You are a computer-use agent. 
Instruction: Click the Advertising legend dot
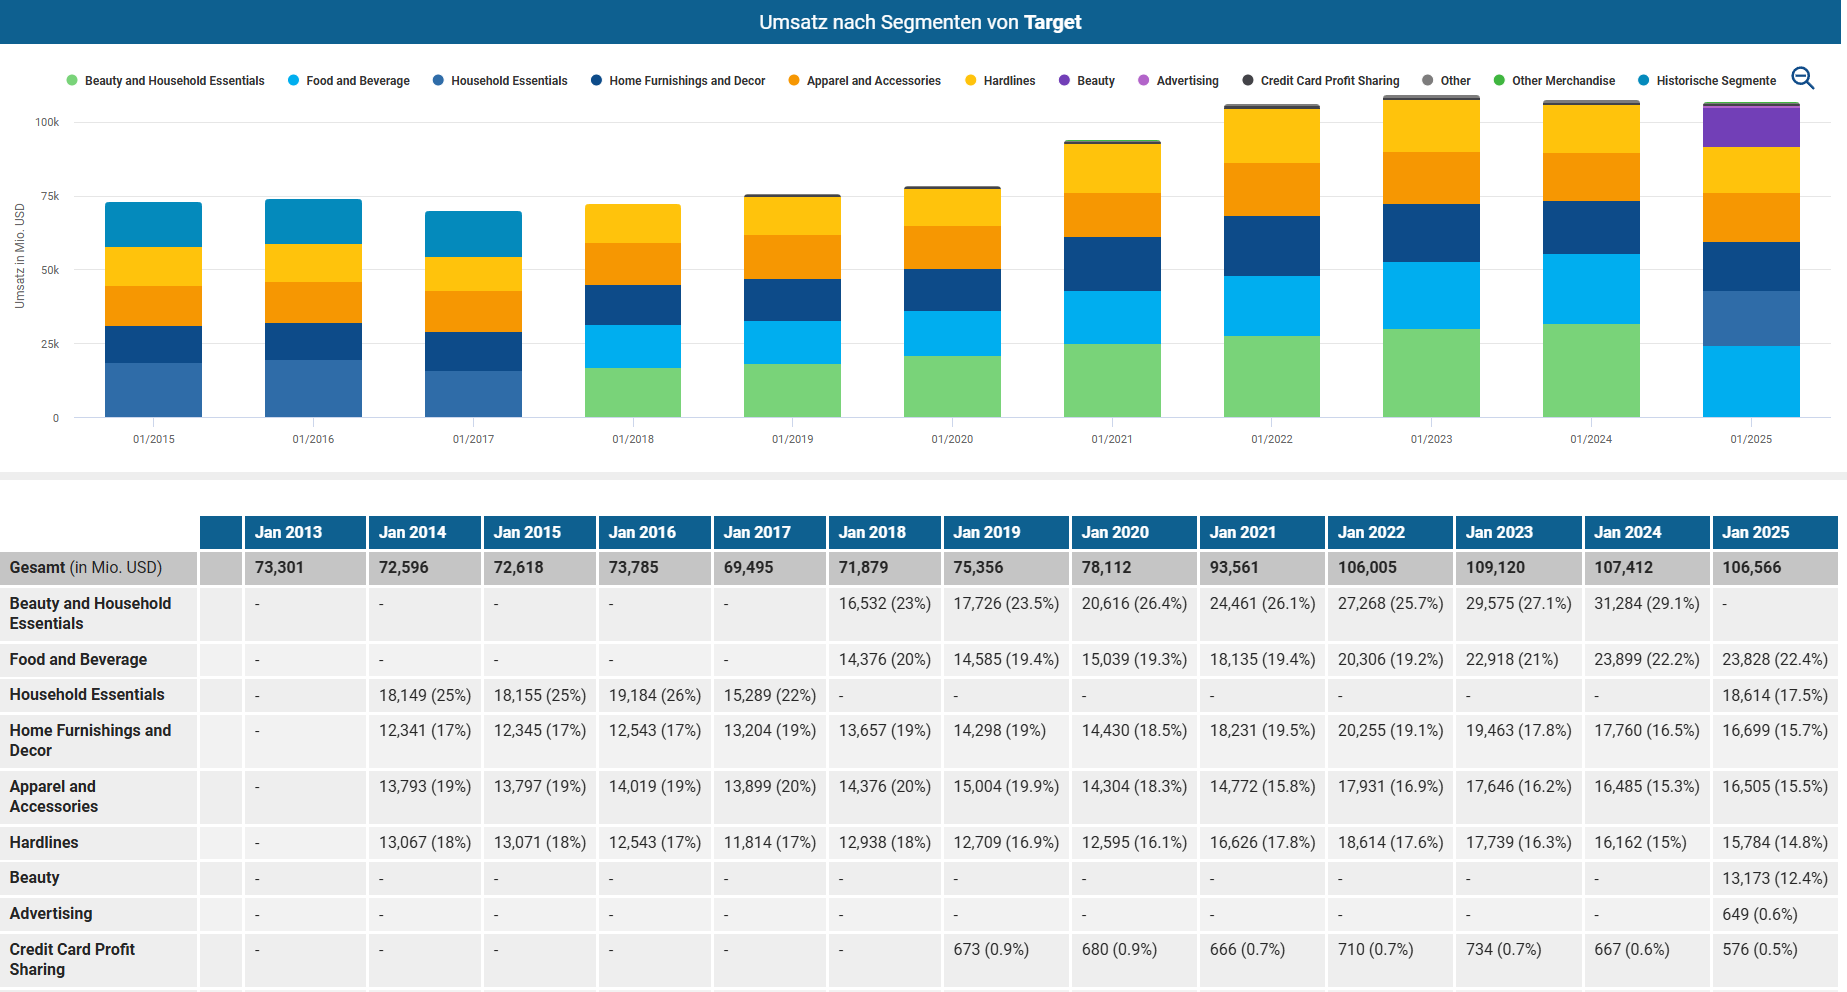(x=1144, y=81)
